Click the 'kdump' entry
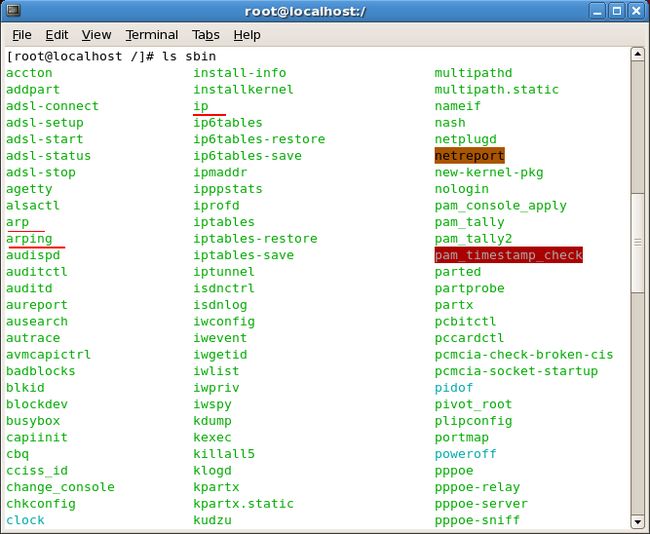The width and height of the screenshot is (650, 534). (x=212, y=421)
